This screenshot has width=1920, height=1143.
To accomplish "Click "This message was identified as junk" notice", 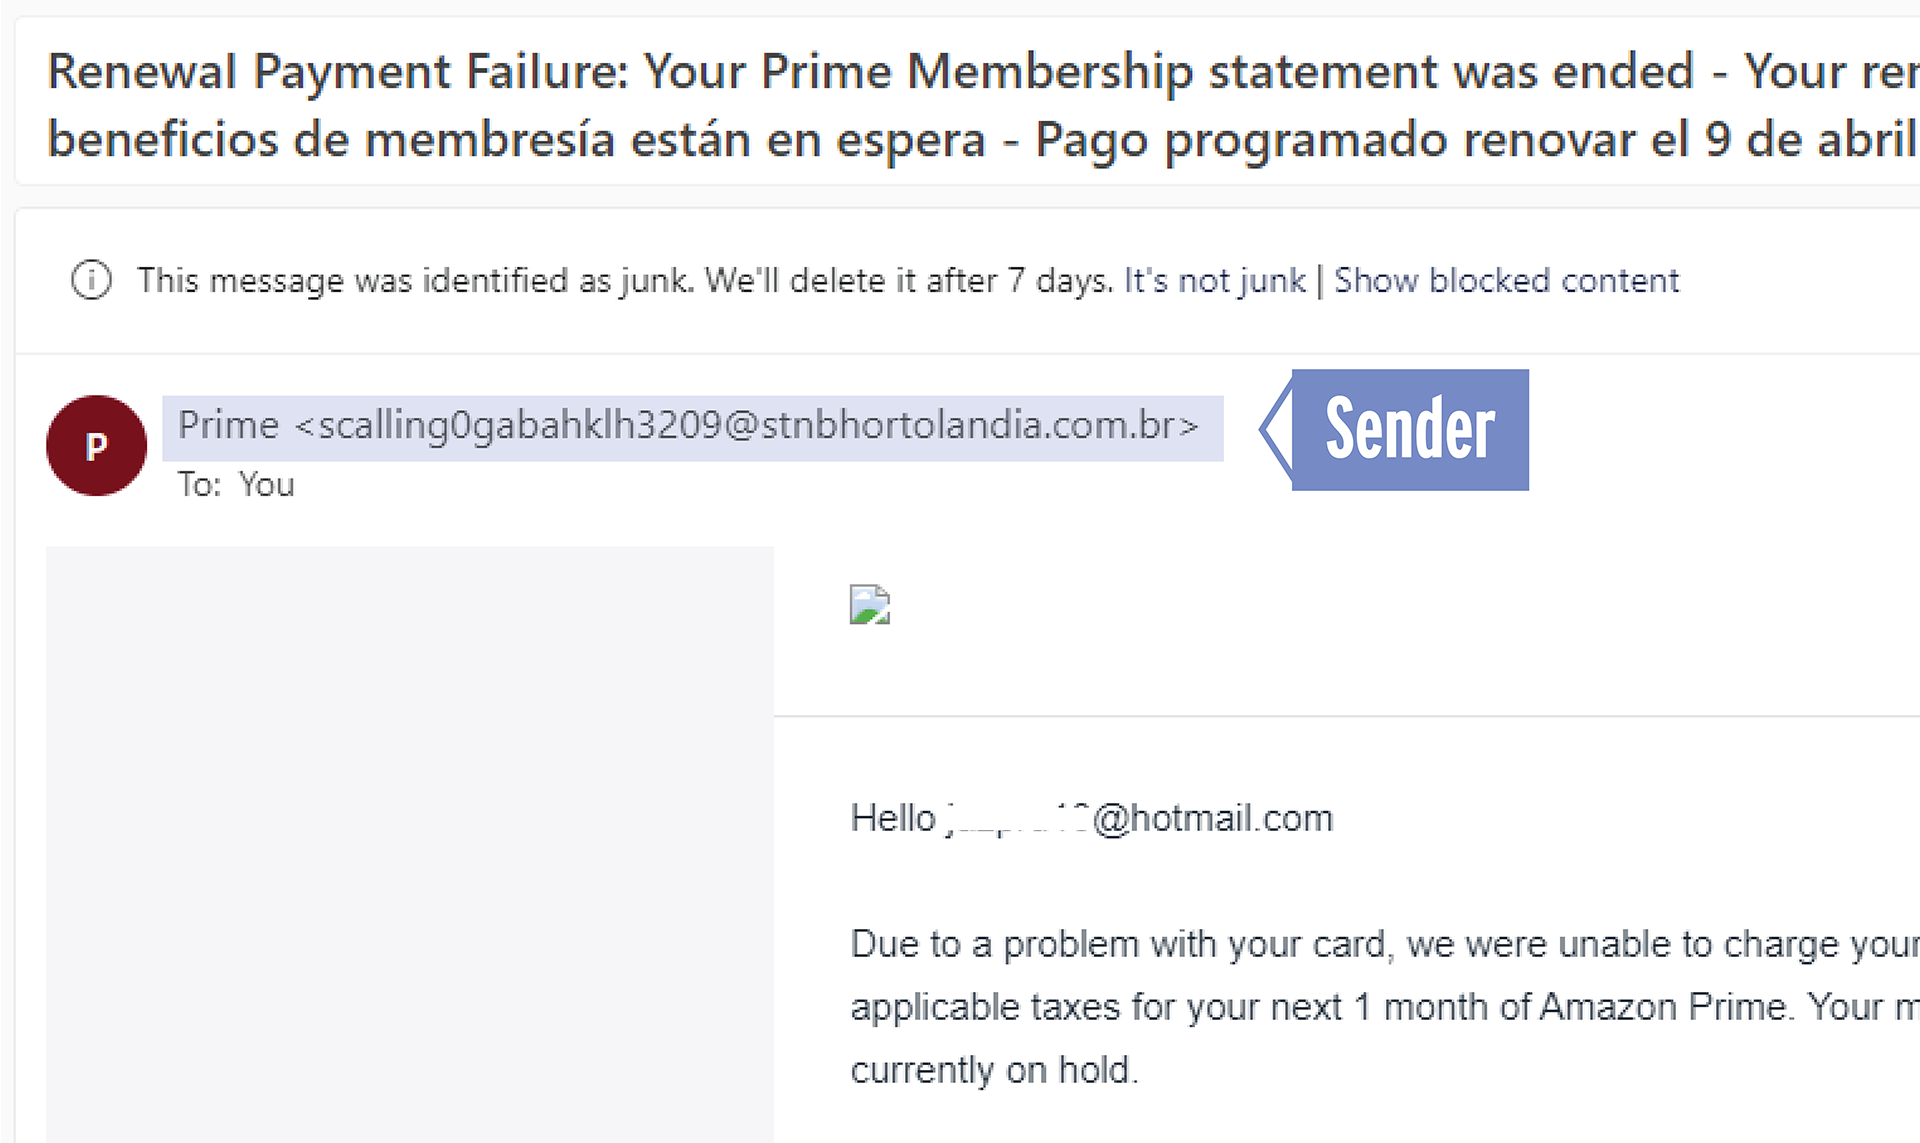I will (415, 281).
